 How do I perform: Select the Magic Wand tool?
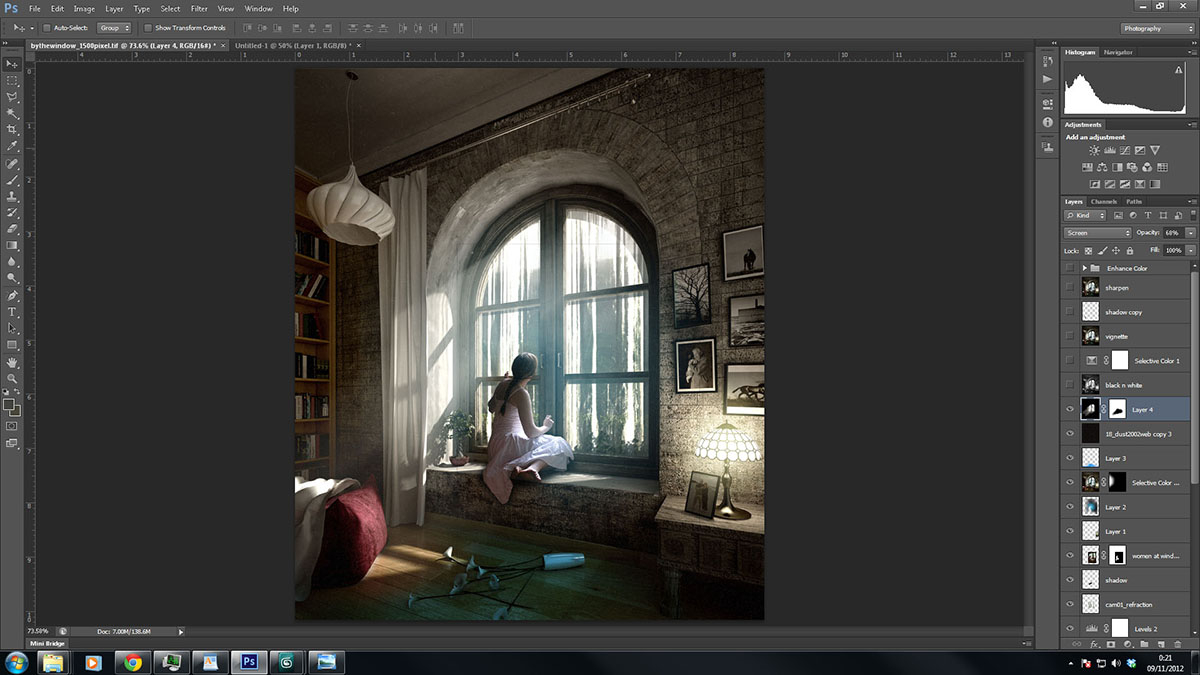click(12, 113)
